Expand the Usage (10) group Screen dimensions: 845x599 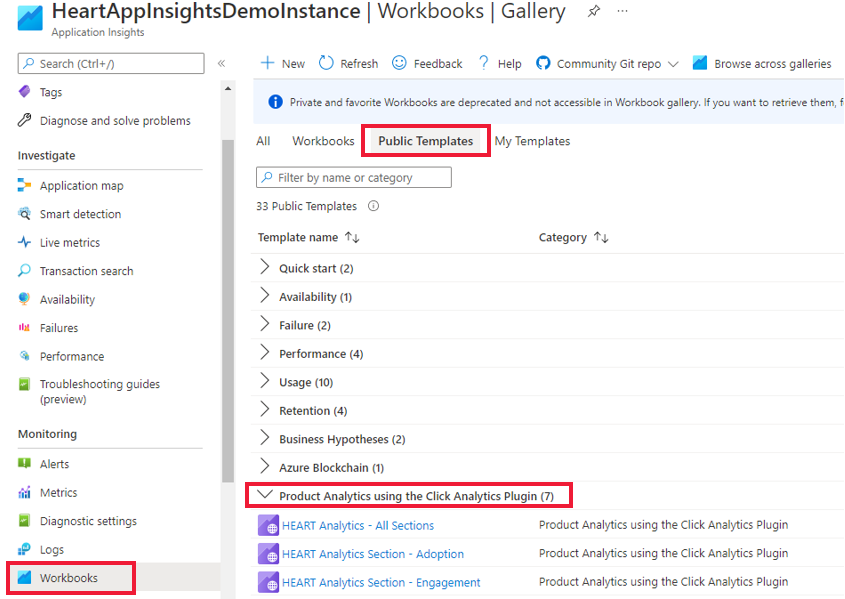point(264,381)
